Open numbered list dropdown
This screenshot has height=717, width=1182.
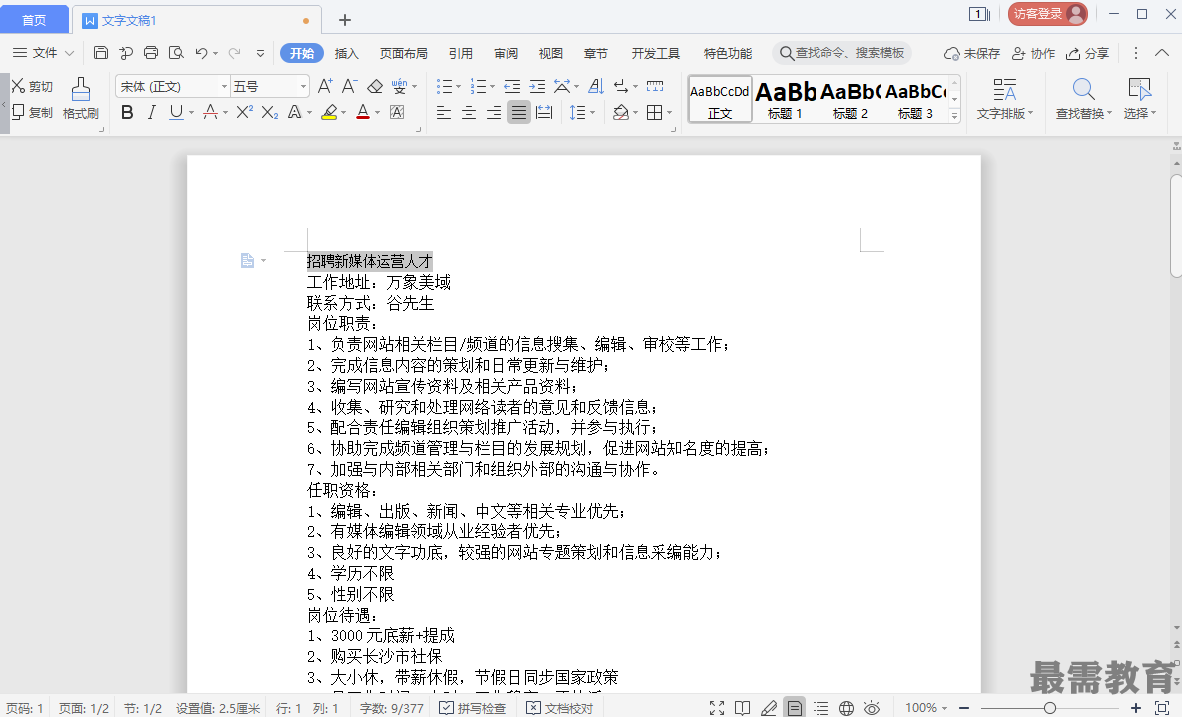click(x=491, y=86)
